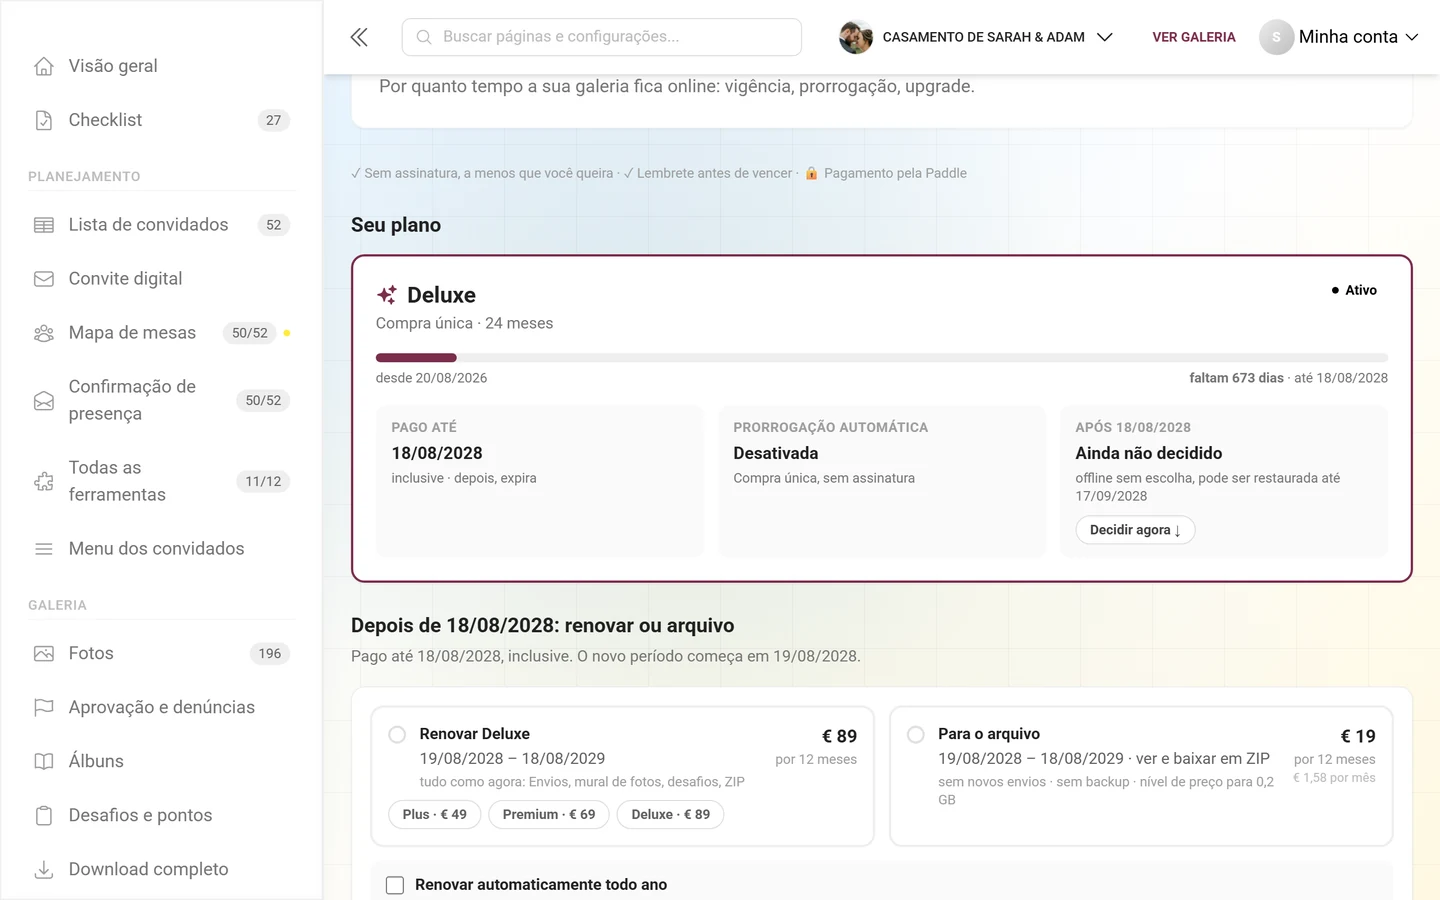Click the Todas as ferramentas 11/12 badge
This screenshot has width=1440, height=900.
[263, 482]
